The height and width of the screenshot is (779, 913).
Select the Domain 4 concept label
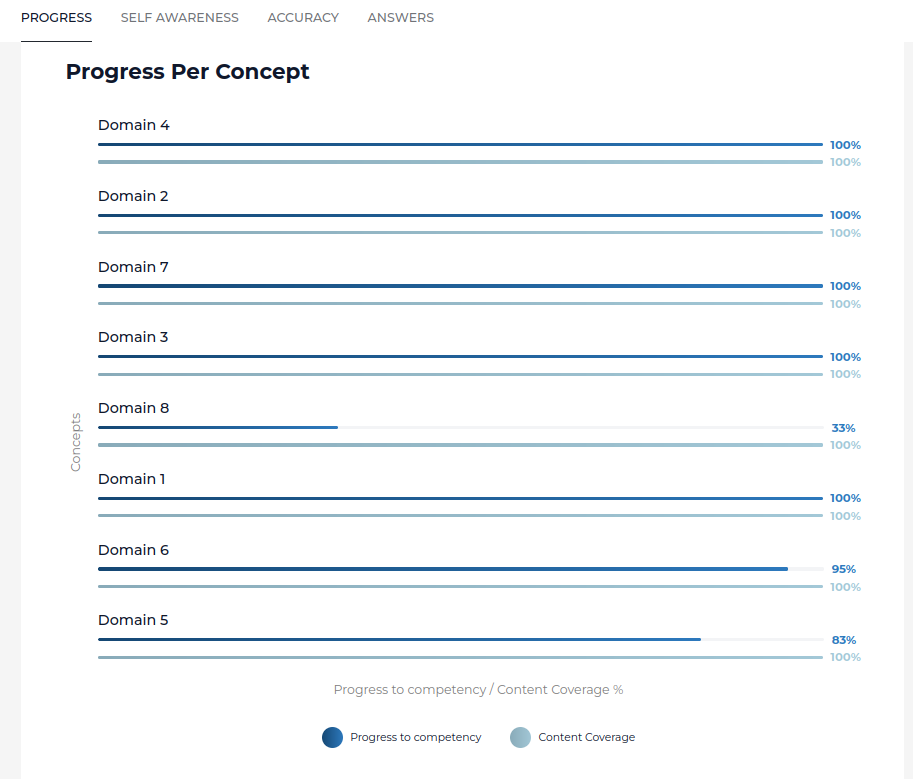tap(134, 125)
